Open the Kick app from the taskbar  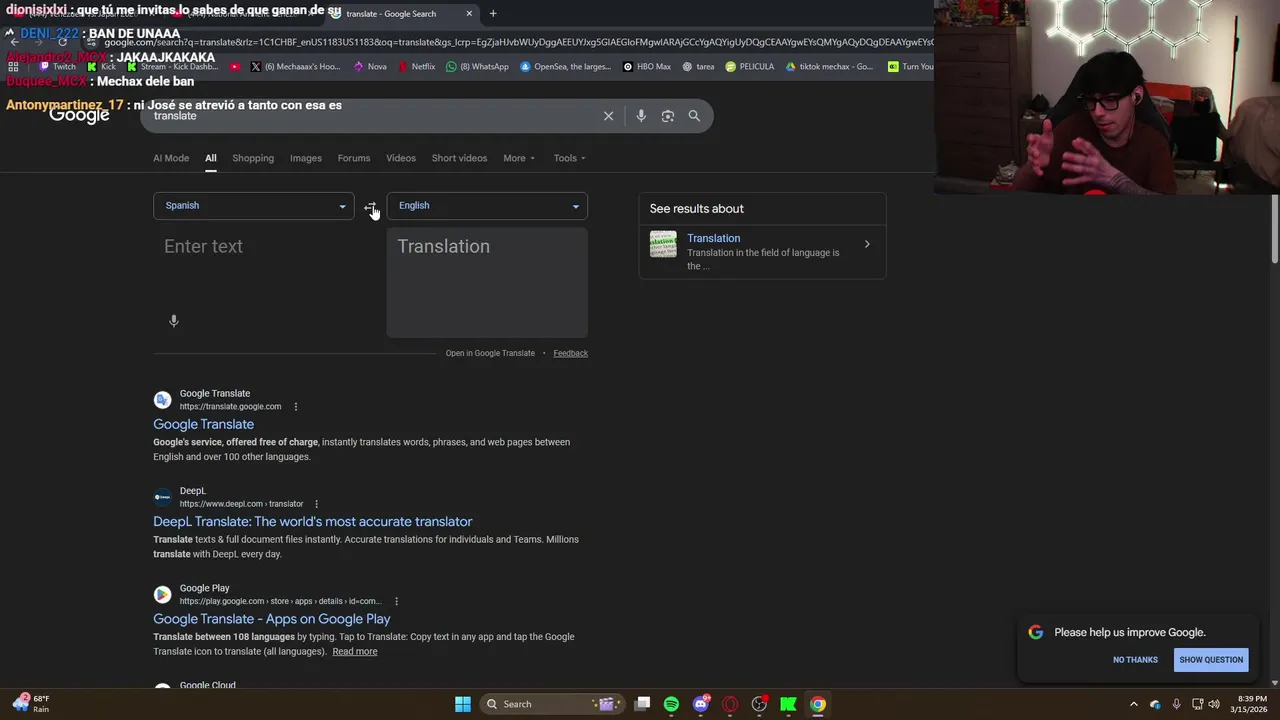788,704
